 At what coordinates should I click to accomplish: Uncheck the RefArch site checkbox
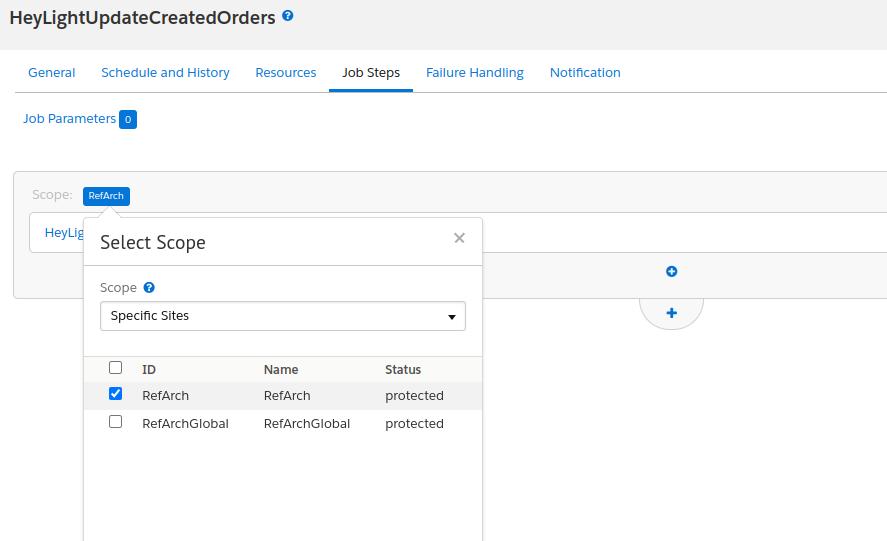pos(115,393)
